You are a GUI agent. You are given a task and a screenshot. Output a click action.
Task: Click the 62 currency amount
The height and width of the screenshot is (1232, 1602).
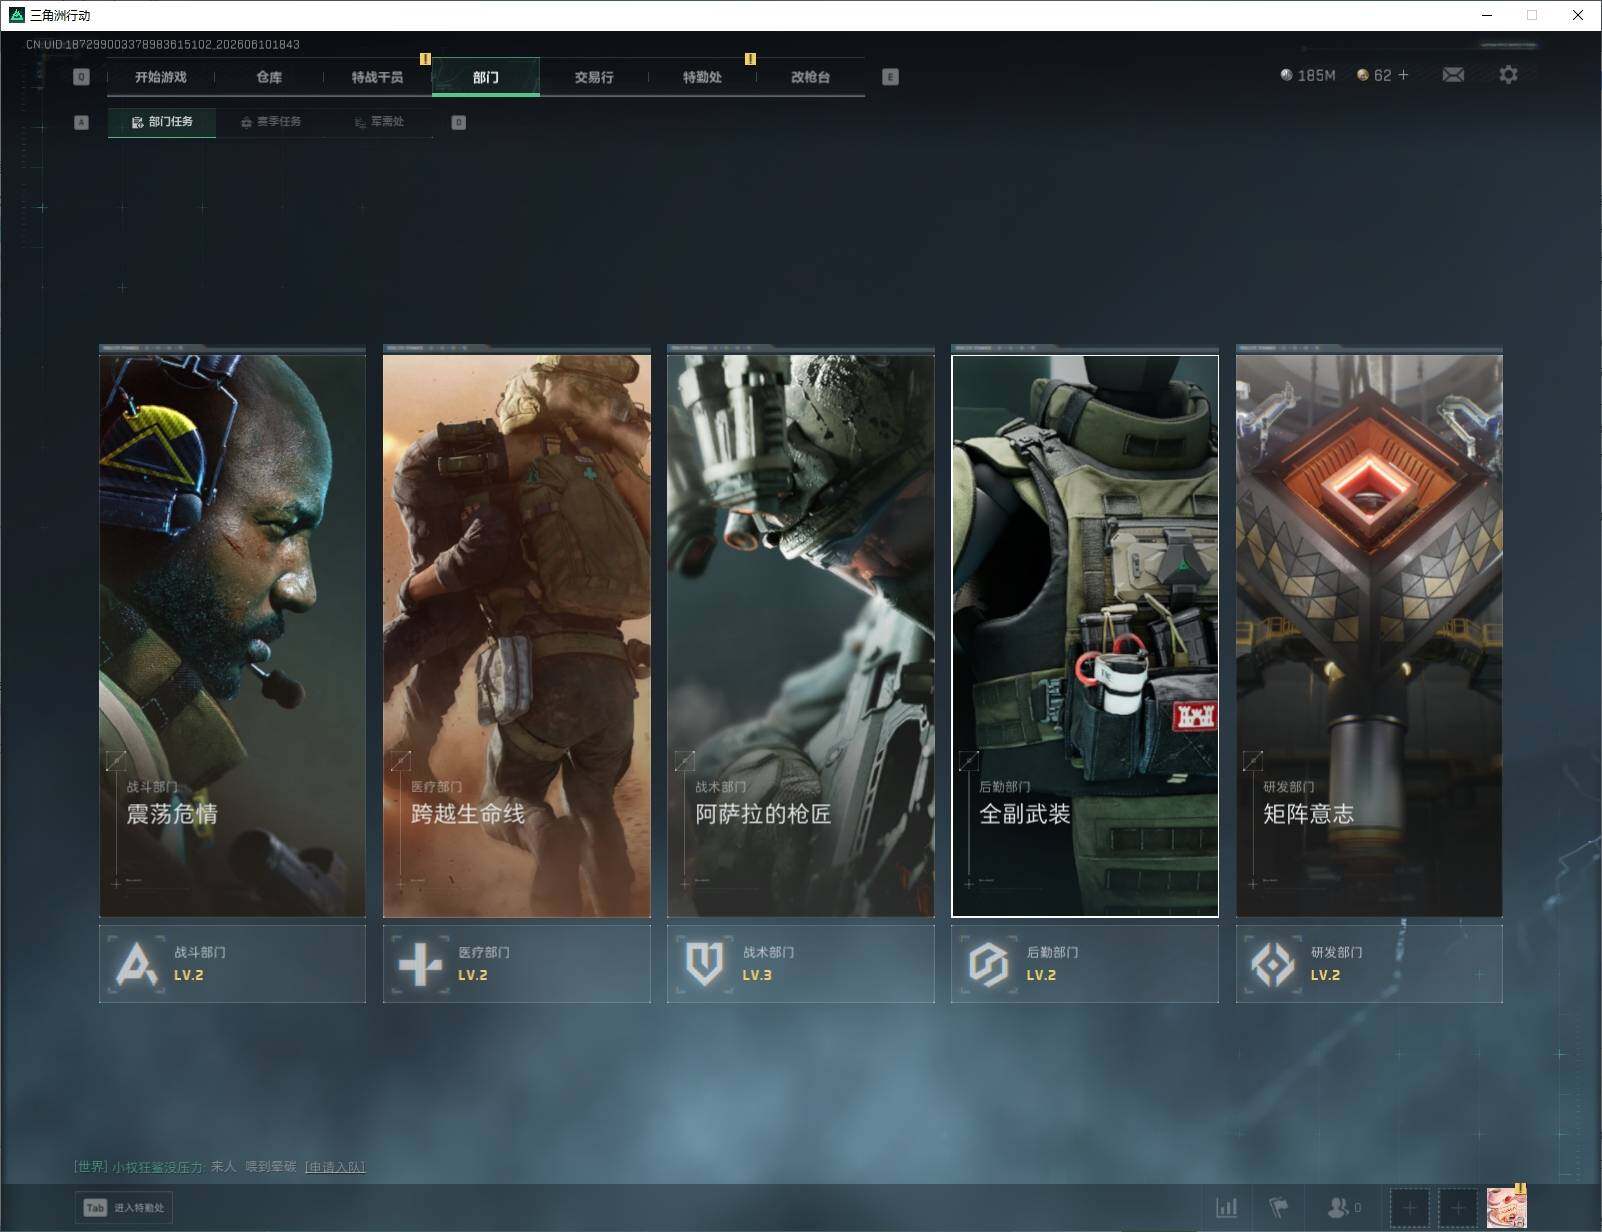[1382, 75]
